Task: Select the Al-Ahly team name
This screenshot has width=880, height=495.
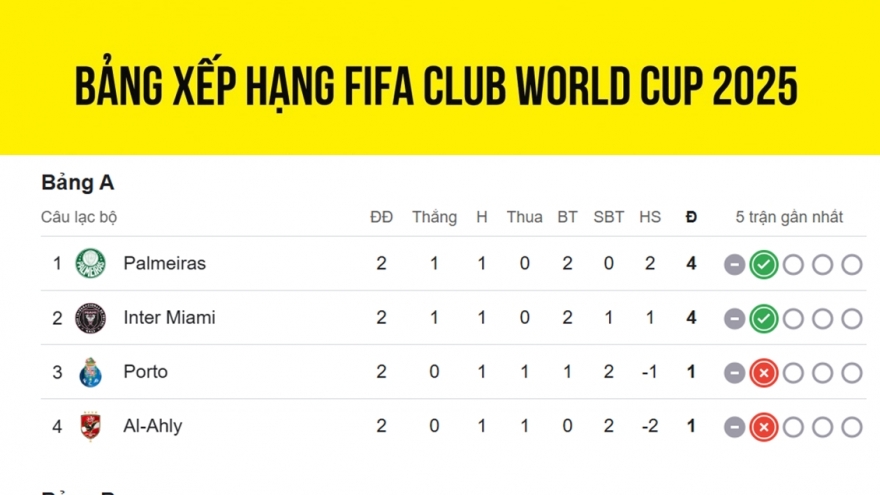Action: [x=153, y=426]
